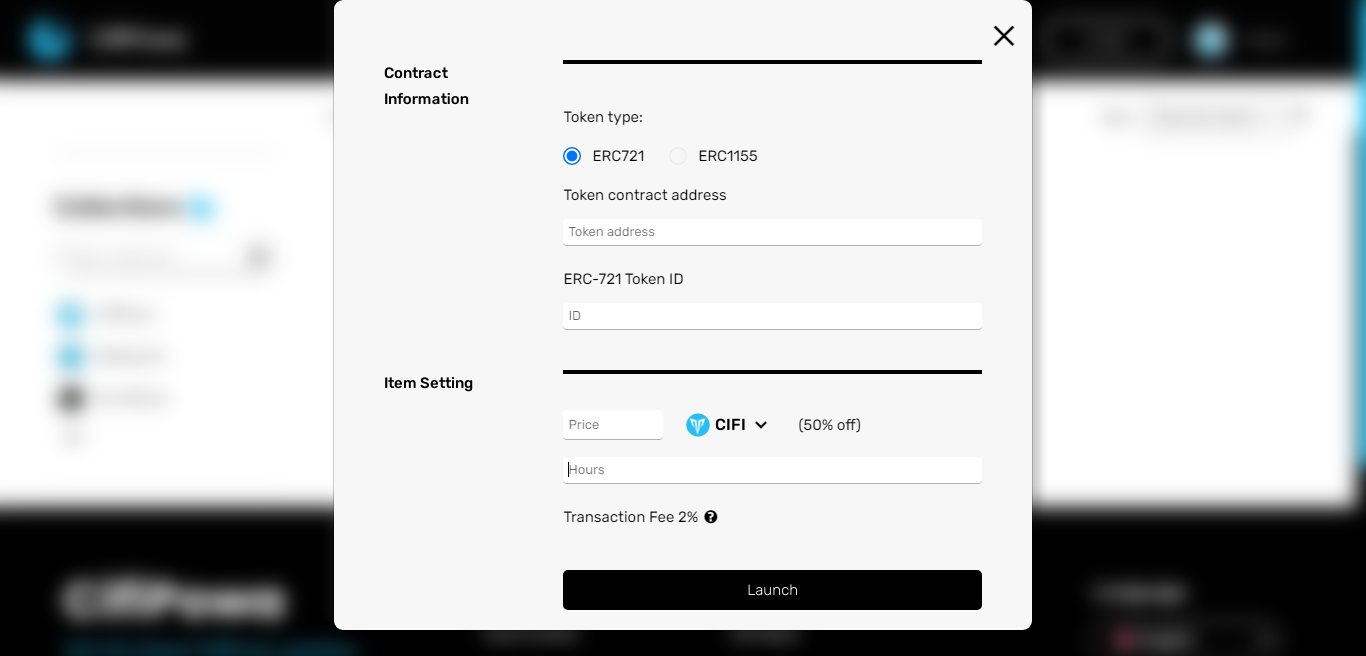Screen dimensions: 1366x656
Task: Select the second blue collection icon in sidebar
Action: coord(70,356)
